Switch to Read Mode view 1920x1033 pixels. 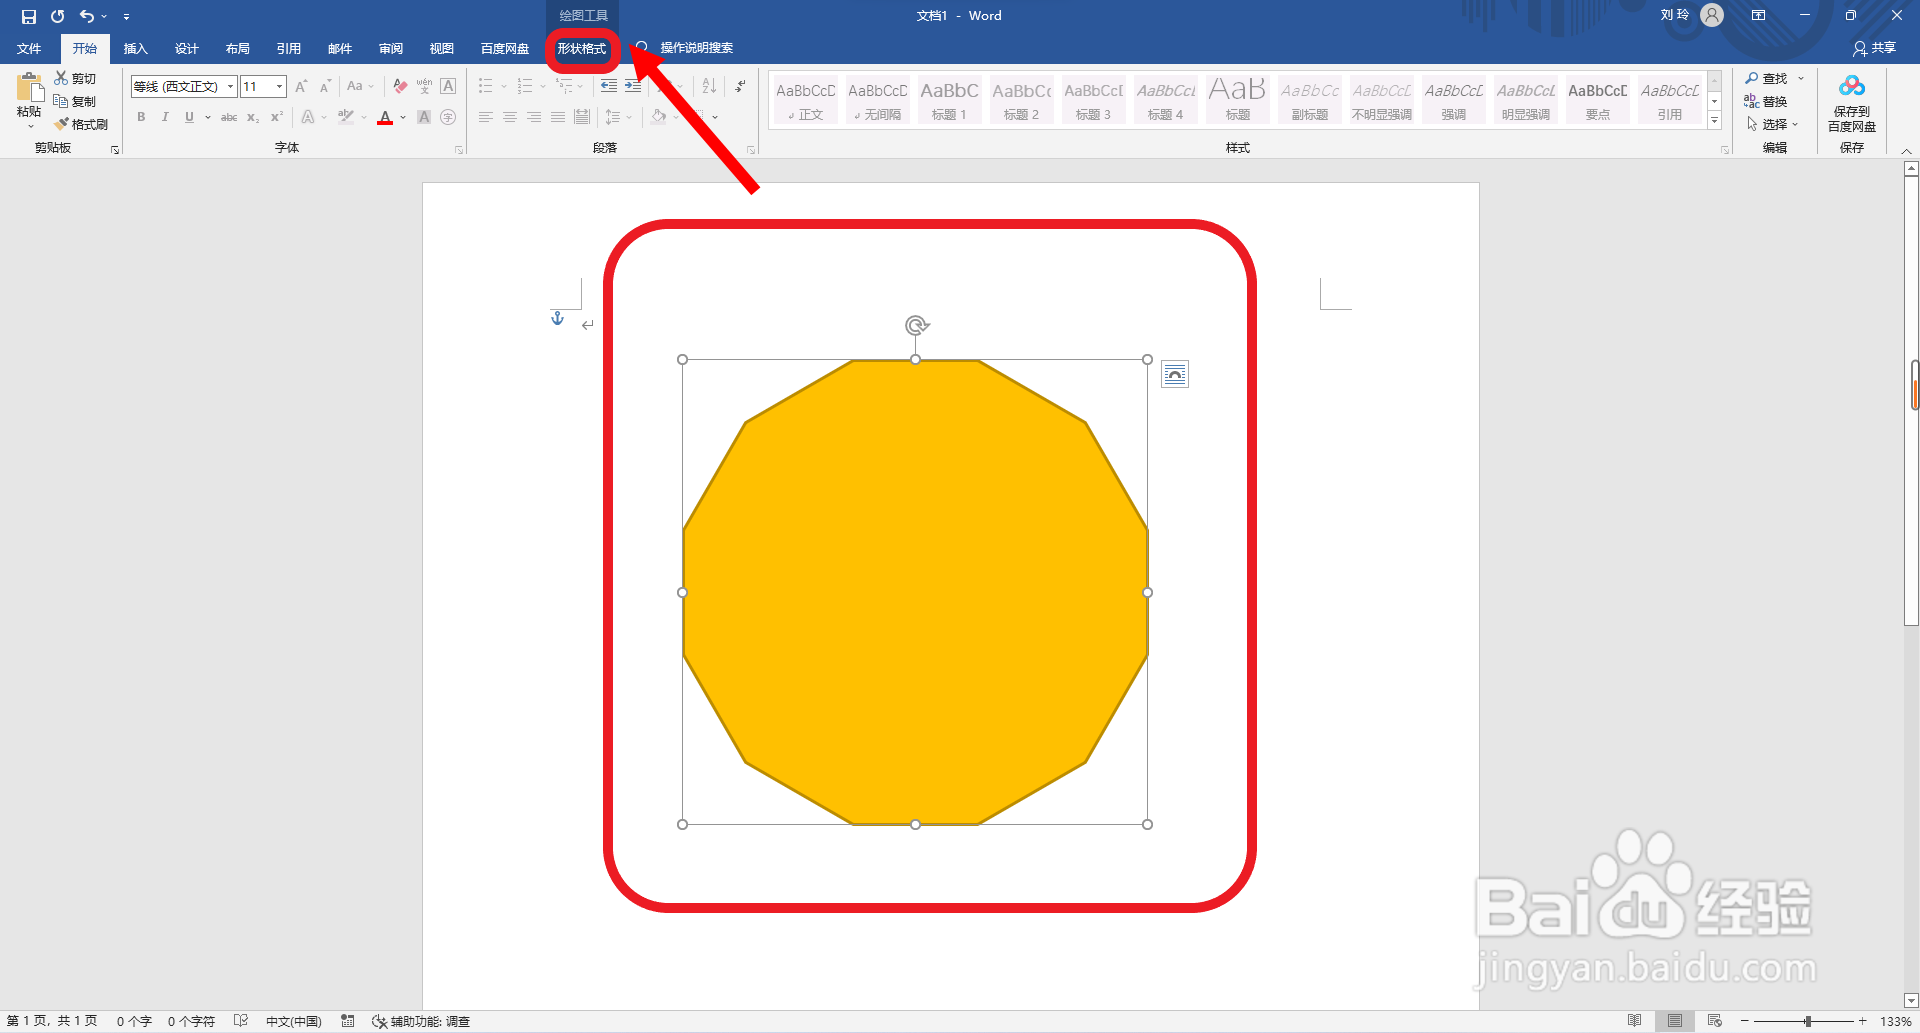[1634, 1021]
